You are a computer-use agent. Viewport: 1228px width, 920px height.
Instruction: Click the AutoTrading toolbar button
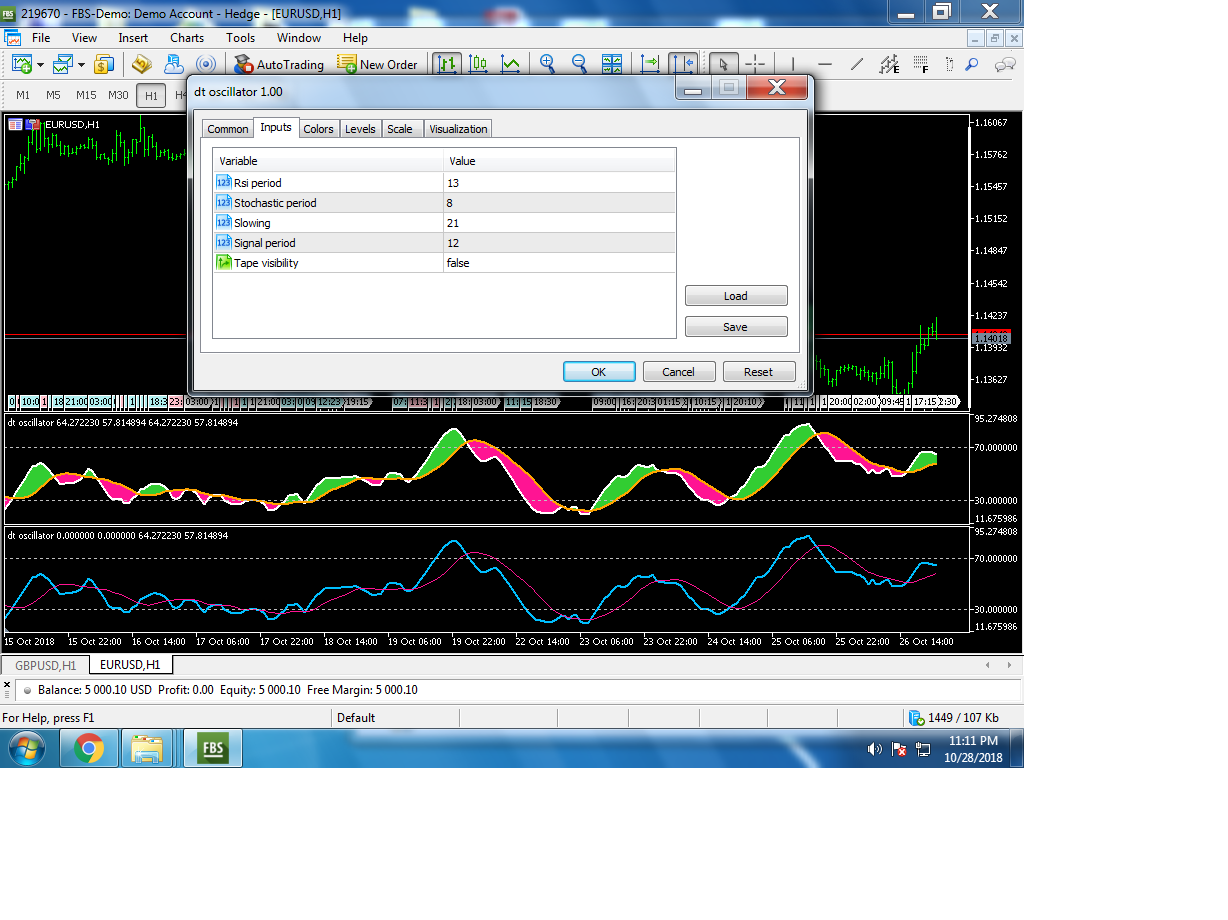279,64
